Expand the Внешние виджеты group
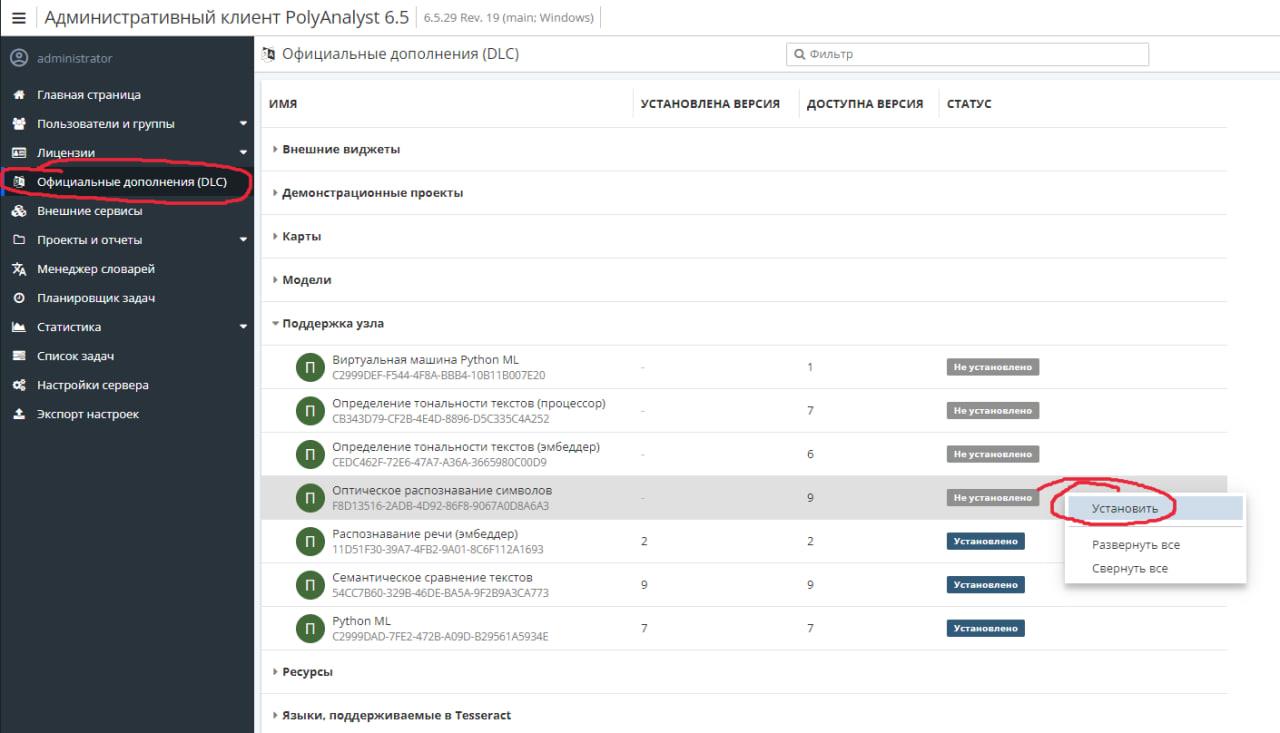Image resolution: width=1280 pixels, height=733 pixels. pyautogui.click(x=276, y=149)
